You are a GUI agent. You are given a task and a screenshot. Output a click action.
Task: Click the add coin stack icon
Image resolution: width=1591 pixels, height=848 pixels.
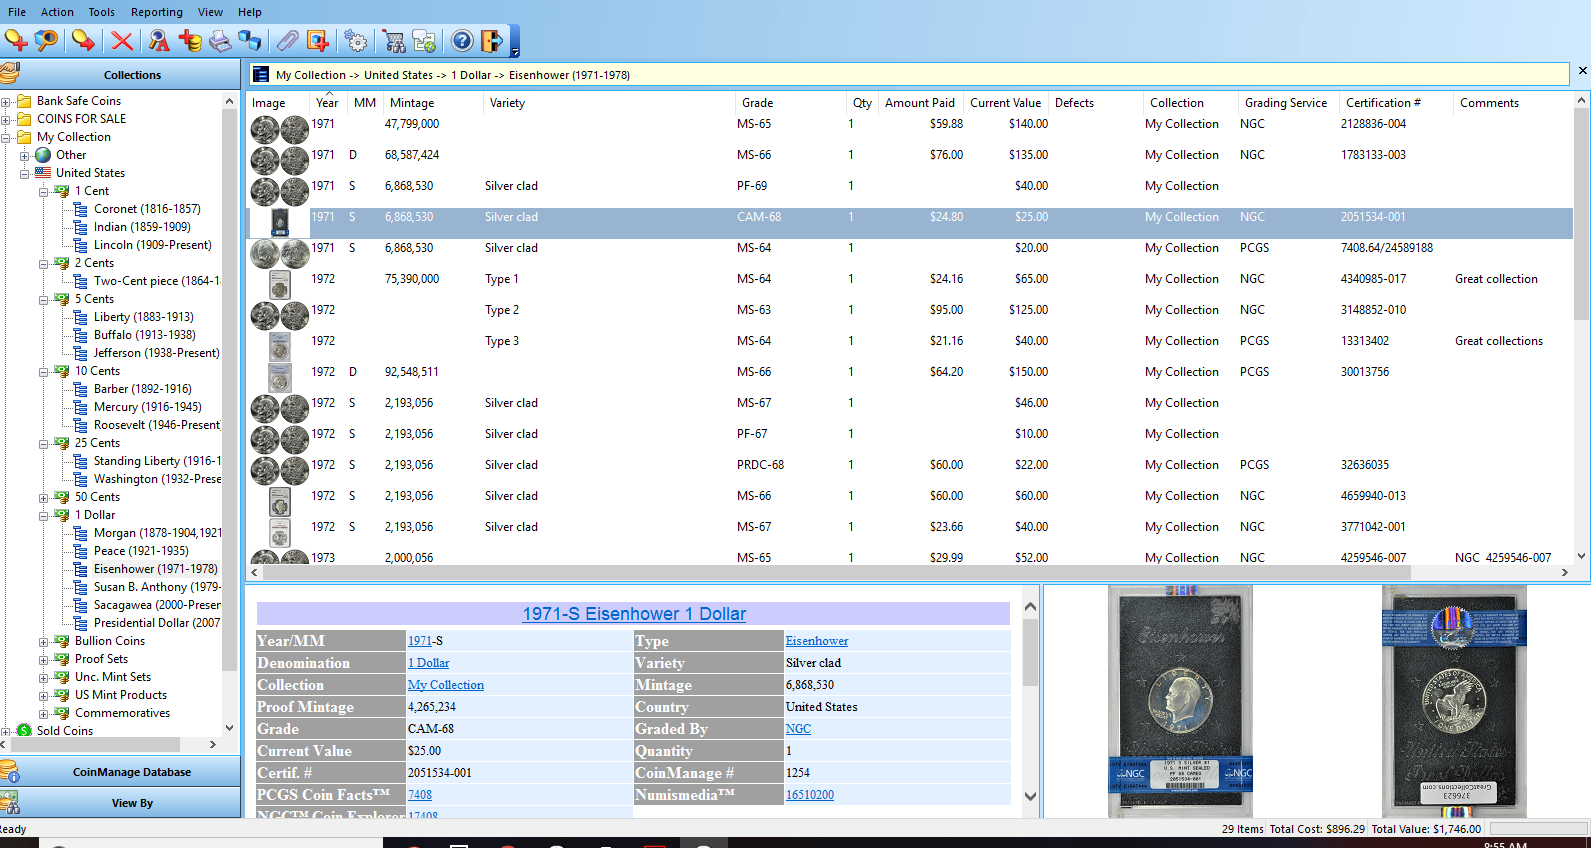190,41
